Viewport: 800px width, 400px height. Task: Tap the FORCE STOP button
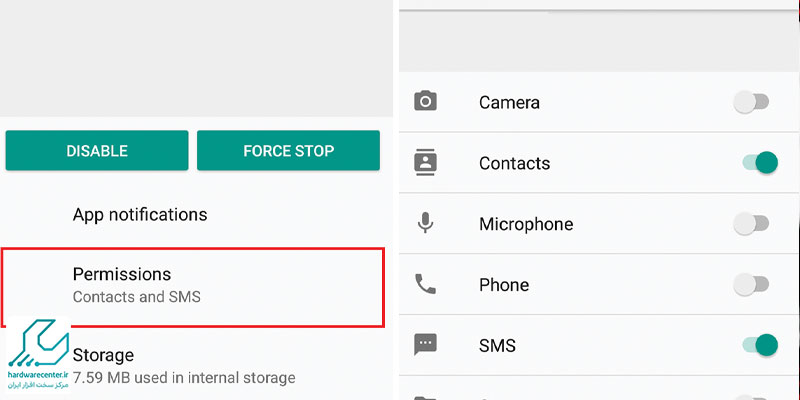[x=288, y=151]
